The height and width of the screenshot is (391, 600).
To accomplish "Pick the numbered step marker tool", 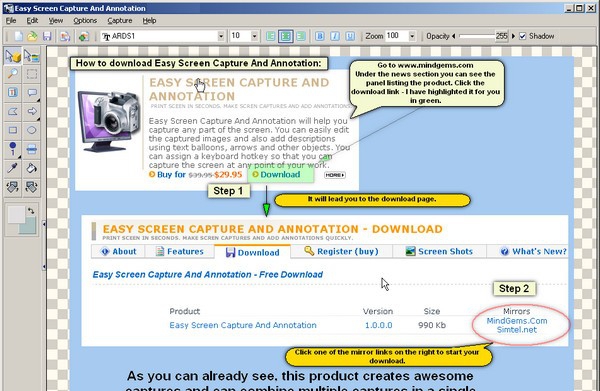I will (x=13, y=149).
